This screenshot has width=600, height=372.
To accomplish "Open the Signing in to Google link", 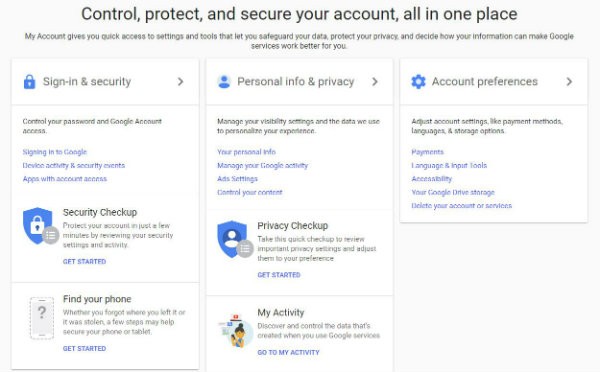I will [55, 152].
